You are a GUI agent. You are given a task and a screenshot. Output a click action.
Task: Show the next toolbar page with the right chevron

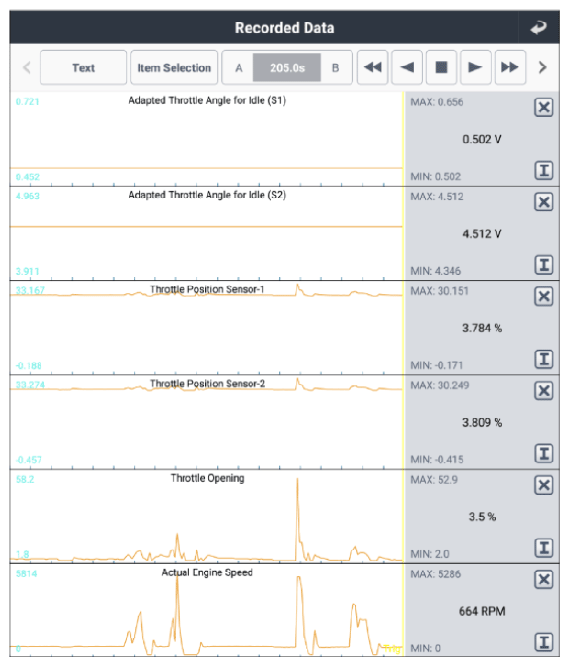tap(542, 68)
